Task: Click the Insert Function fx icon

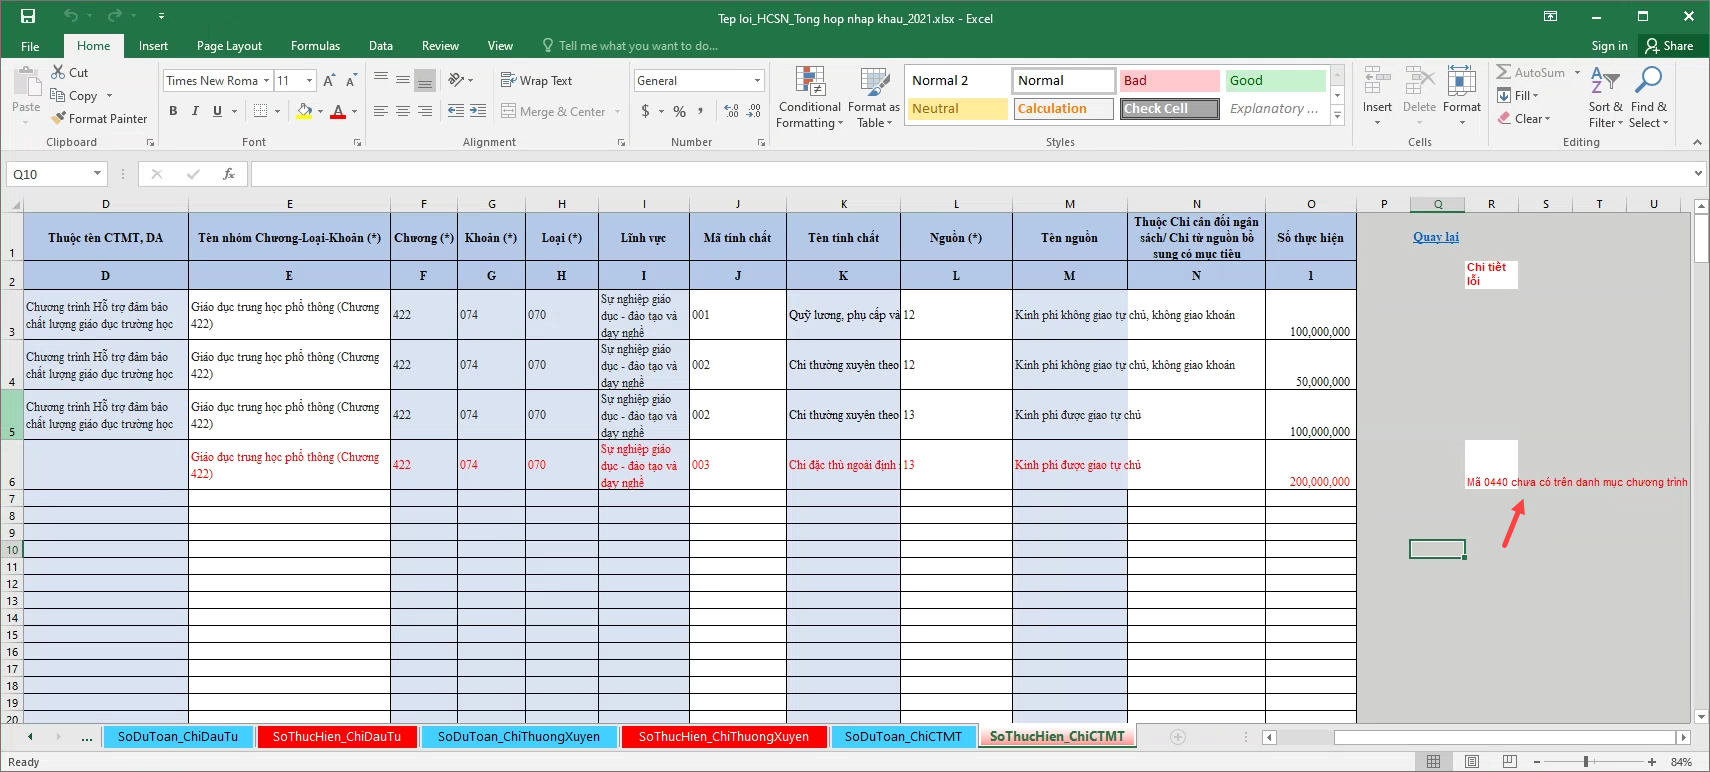Action: (x=228, y=174)
